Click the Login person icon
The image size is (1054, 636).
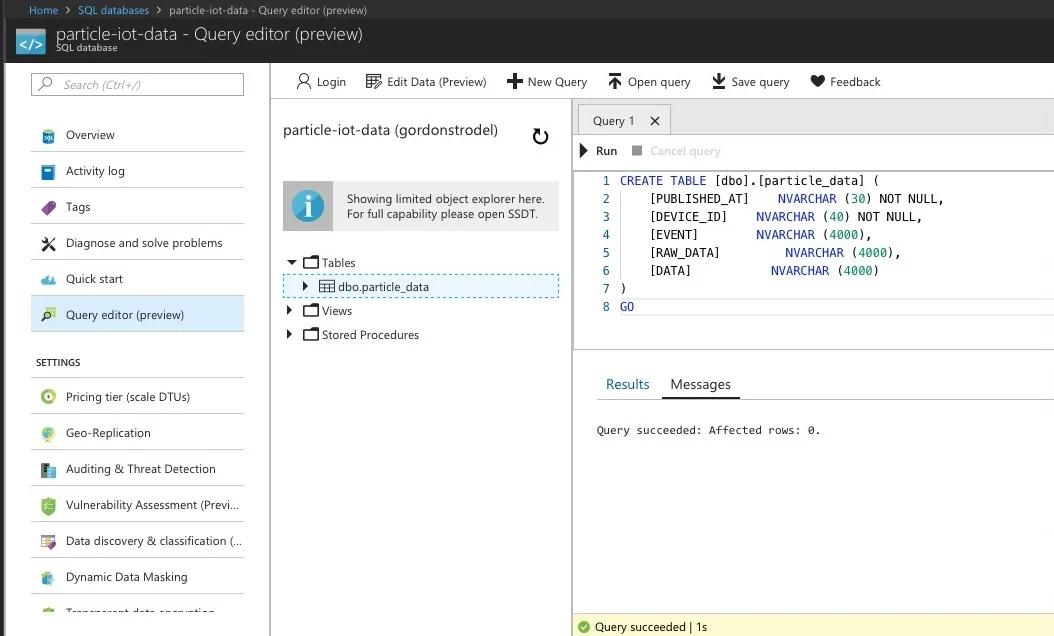[x=304, y=81]
